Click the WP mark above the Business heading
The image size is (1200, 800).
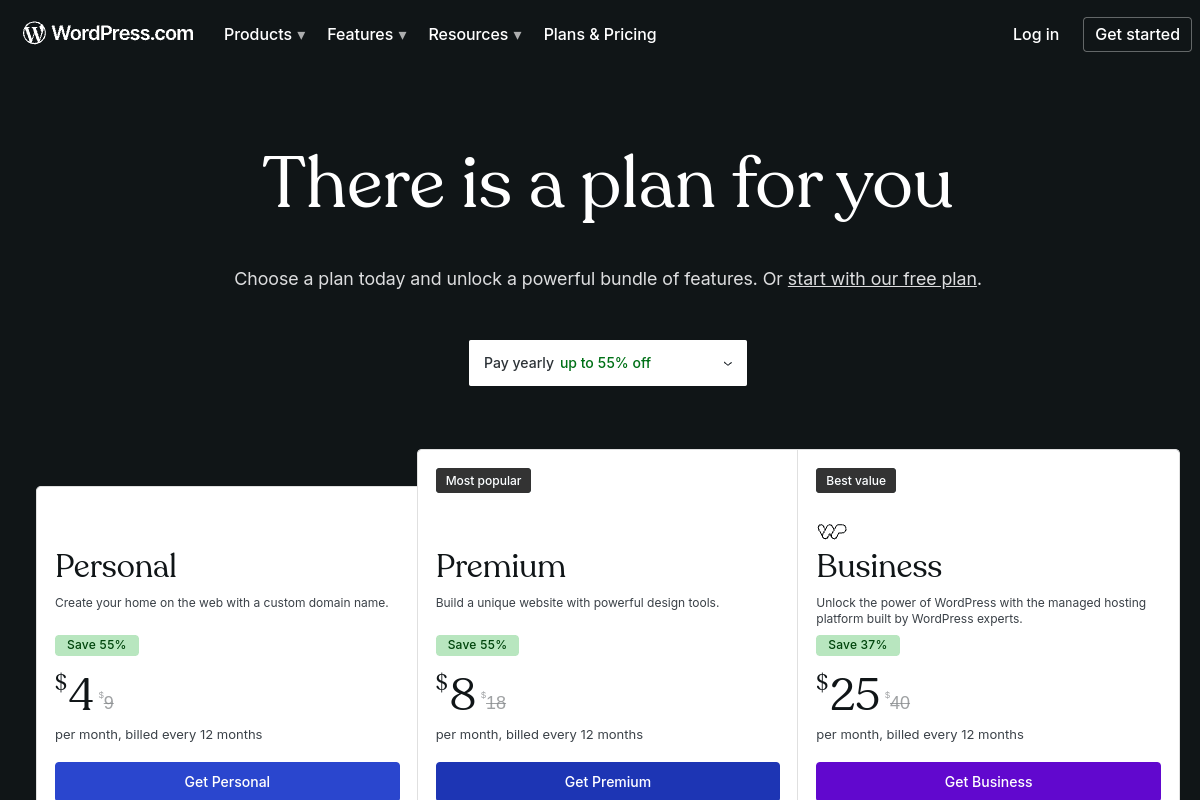(x=832, y=531)
